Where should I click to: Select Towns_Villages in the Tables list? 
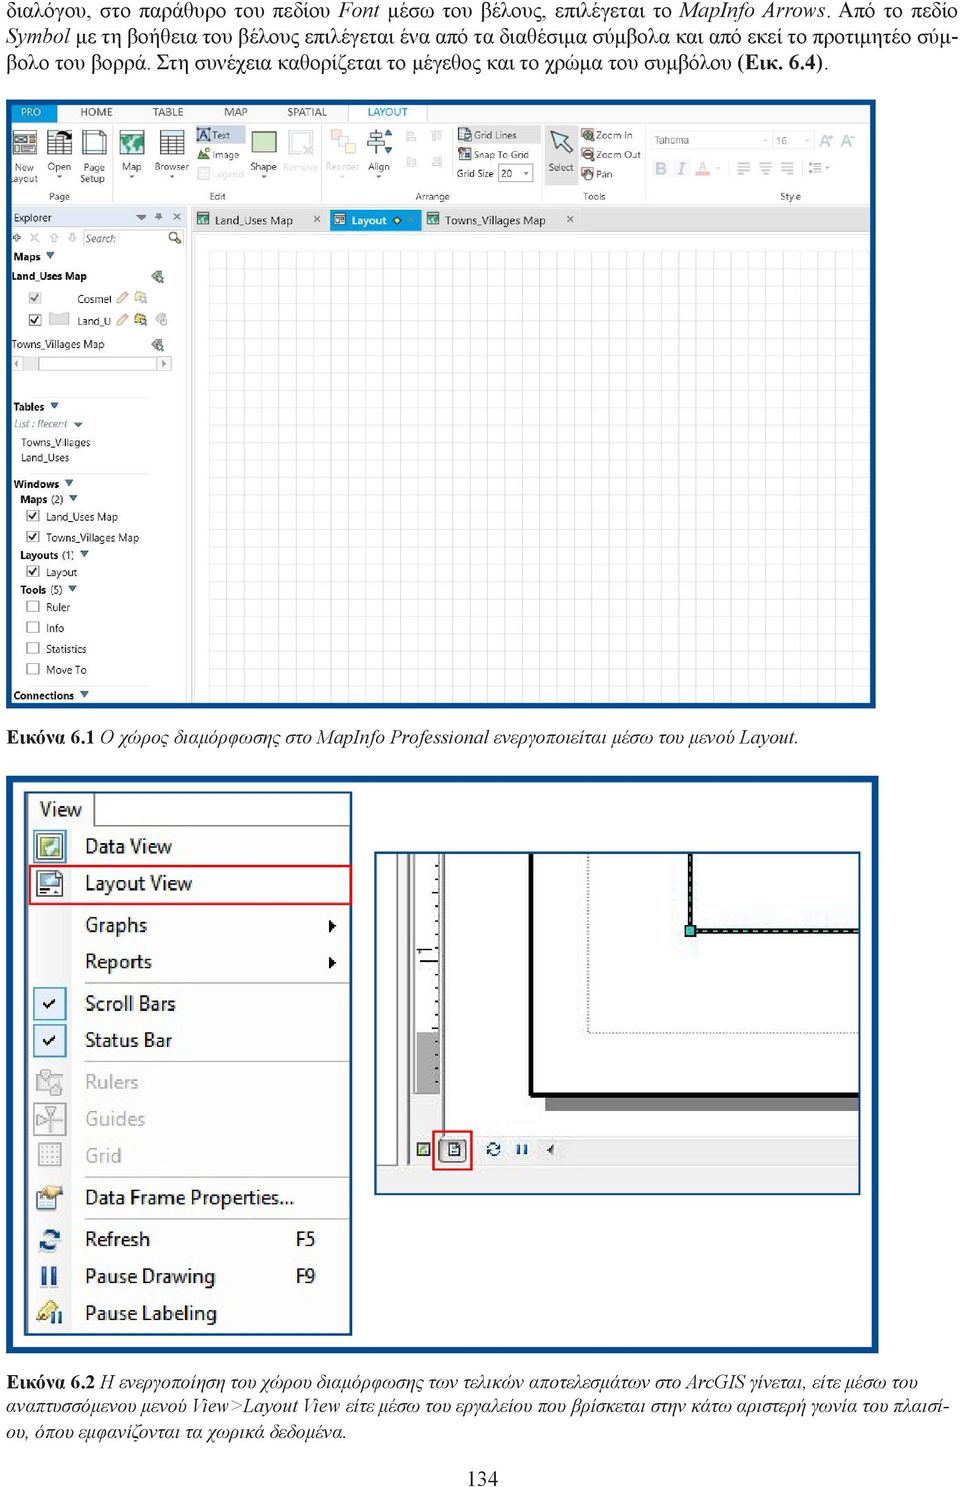click(x=55, y=442)
